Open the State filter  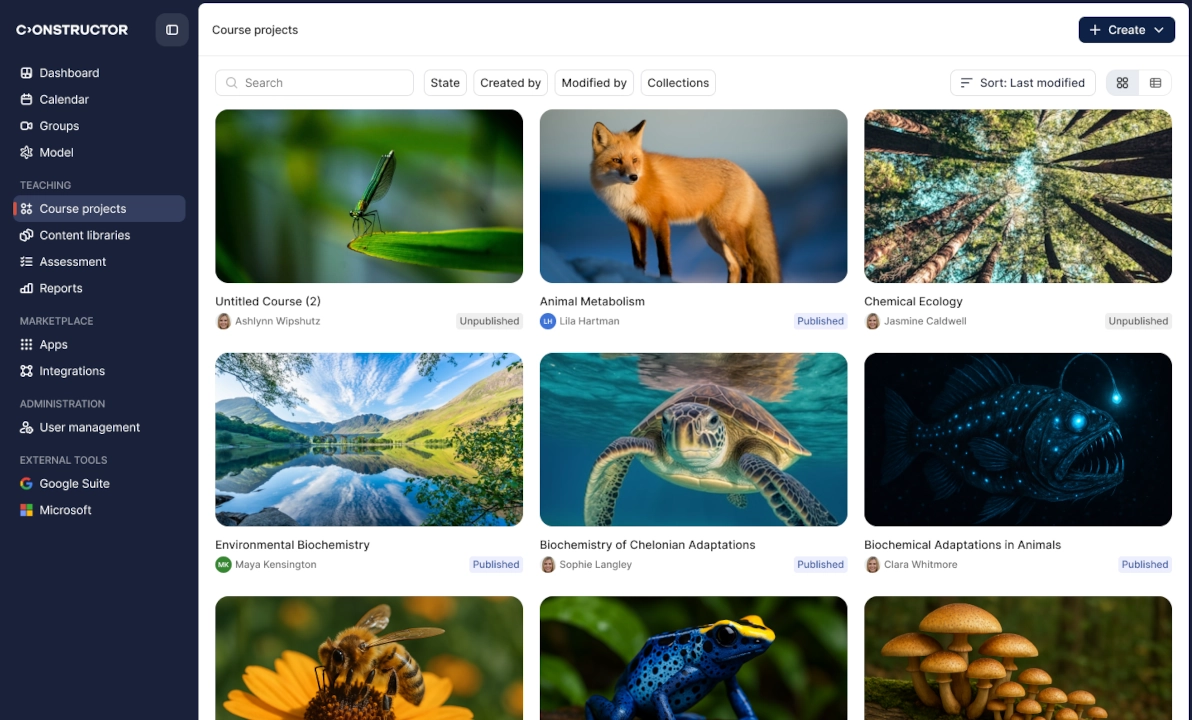coord(445,83)
